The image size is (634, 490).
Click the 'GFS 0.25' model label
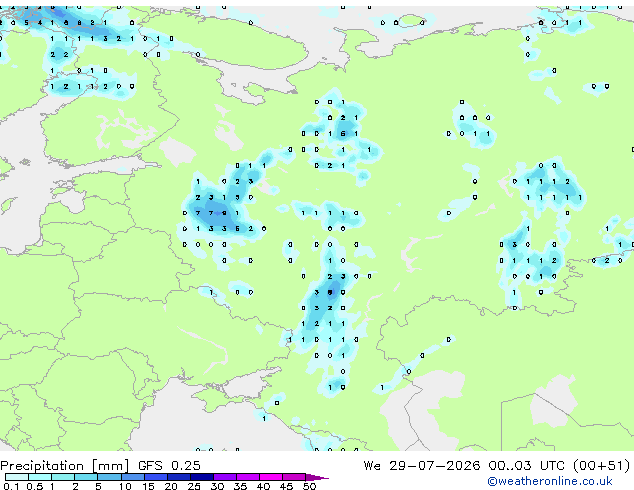(169, 466)
